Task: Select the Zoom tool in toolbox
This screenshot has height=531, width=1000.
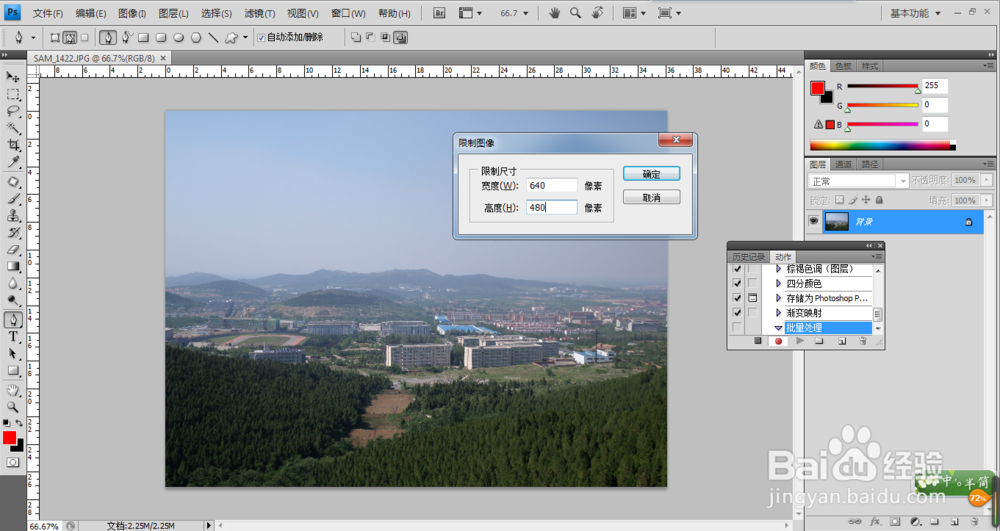Action: pyautogui.click(x=13, y=407)
